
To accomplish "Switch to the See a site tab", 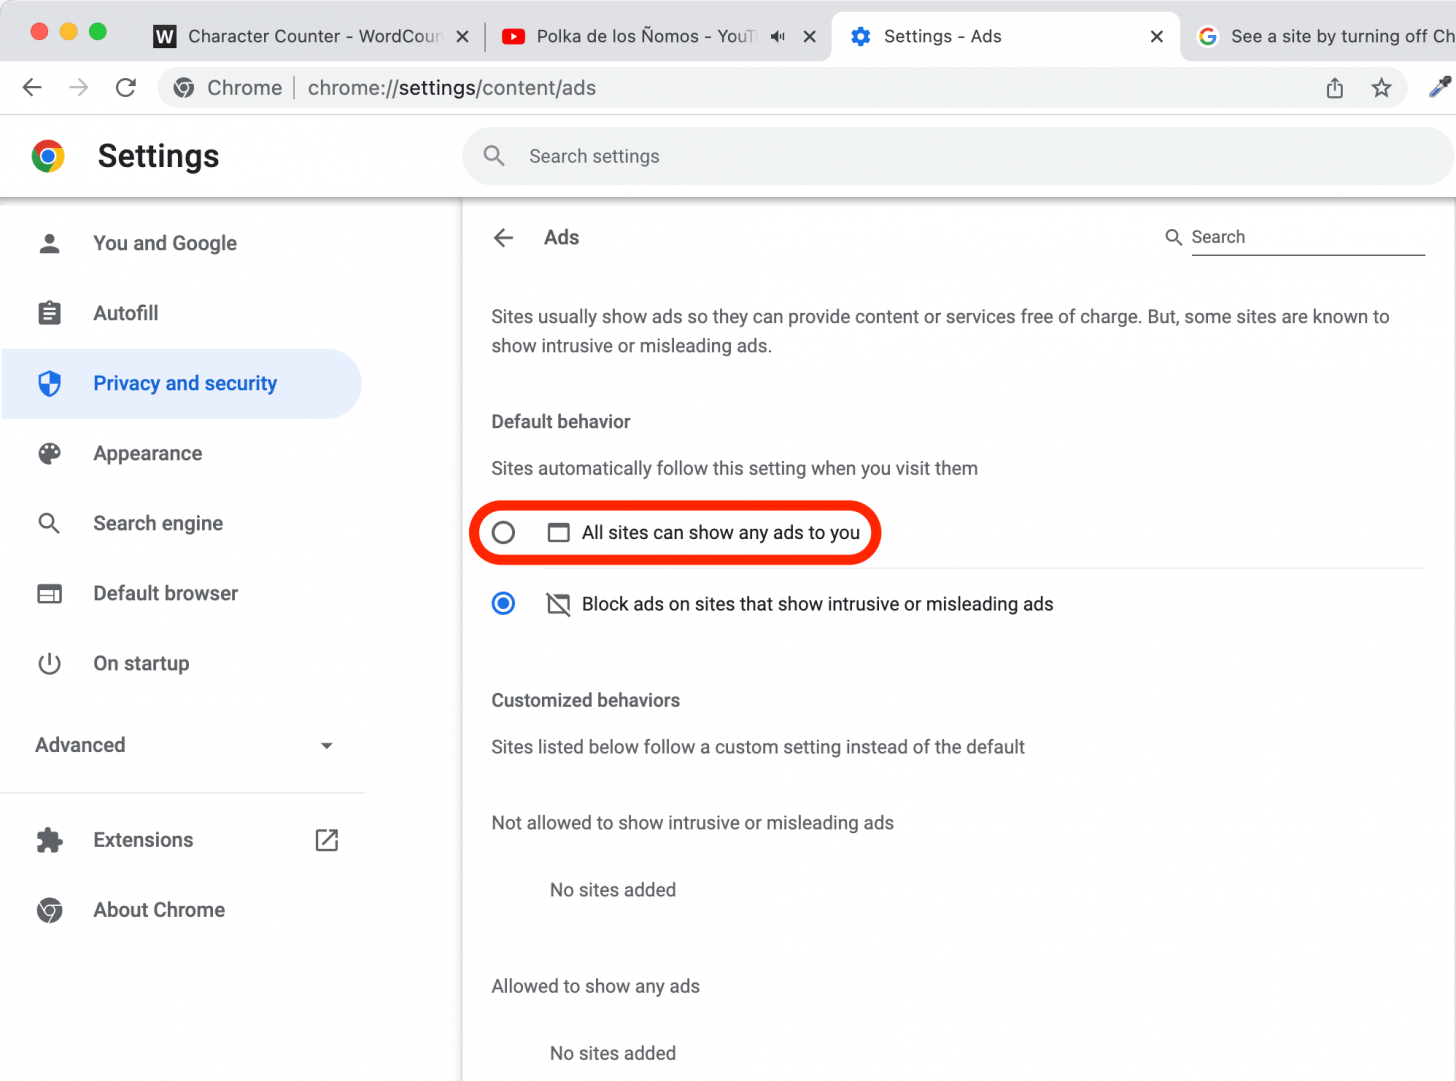I will [1330, 36].
